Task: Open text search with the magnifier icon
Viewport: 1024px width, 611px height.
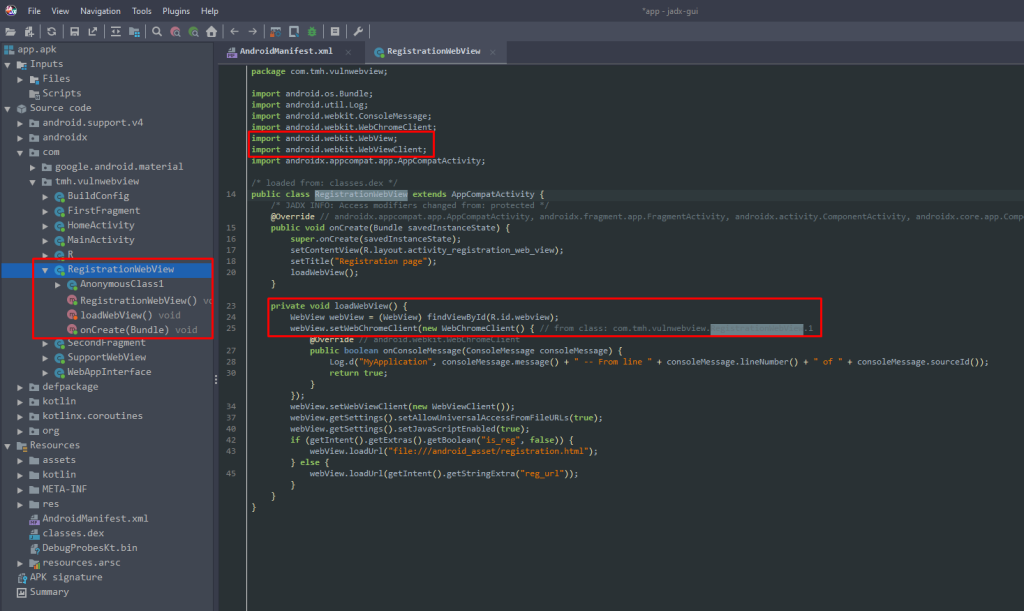Action: pyautogui.click(x=157, y=31)
